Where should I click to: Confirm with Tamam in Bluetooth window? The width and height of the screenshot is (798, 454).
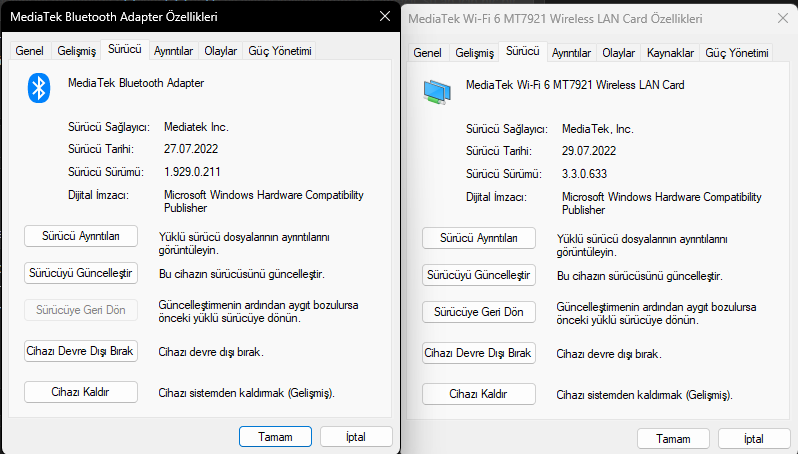click(x=275, y=437)
